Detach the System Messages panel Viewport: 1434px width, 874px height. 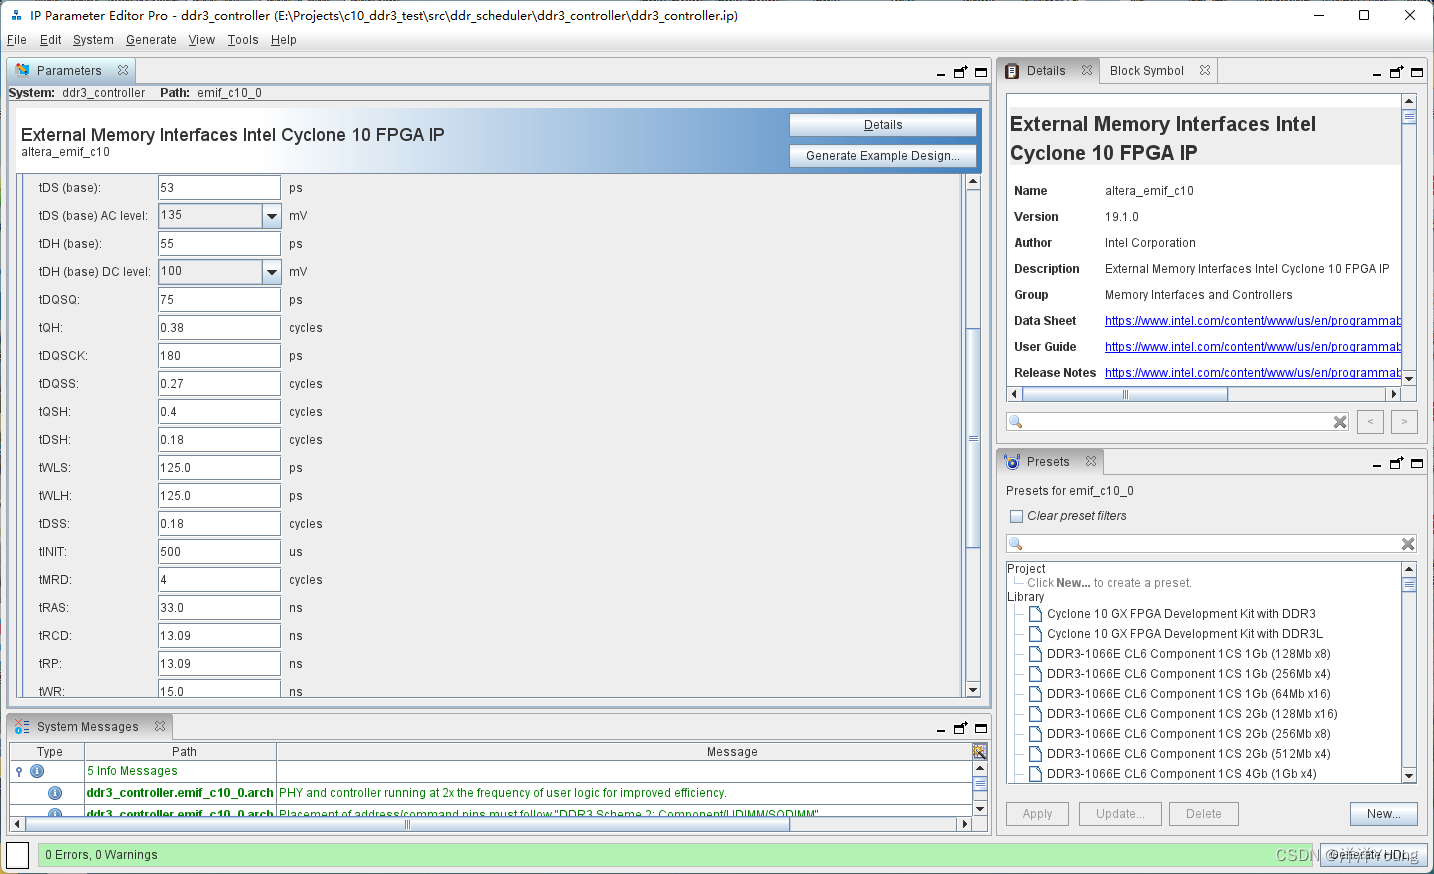961,728
